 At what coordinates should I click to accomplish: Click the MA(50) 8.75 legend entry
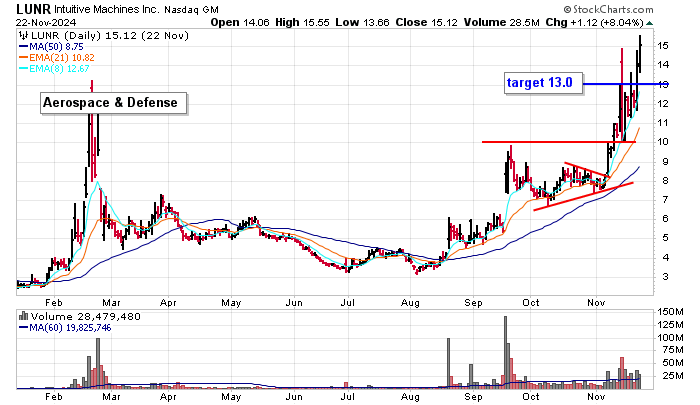[51, 47]
